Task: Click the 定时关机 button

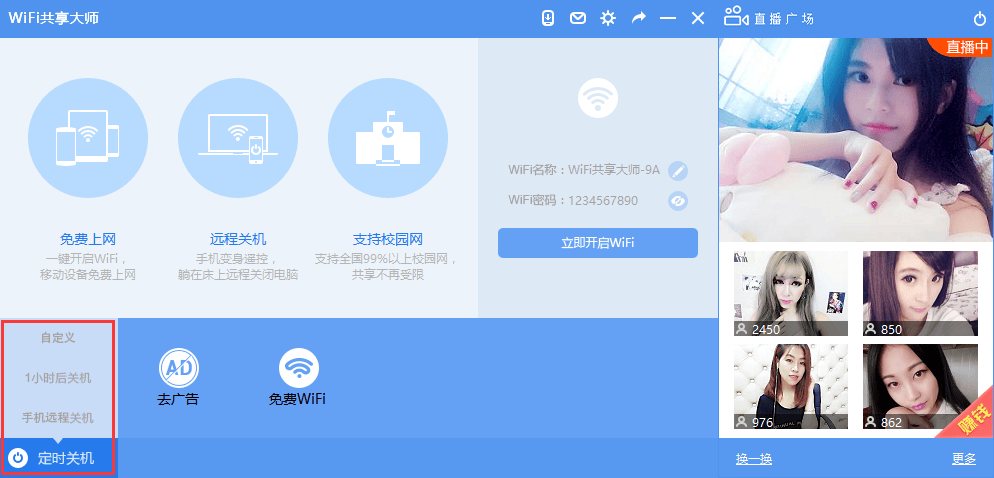Action: click(x=58, y=458)
